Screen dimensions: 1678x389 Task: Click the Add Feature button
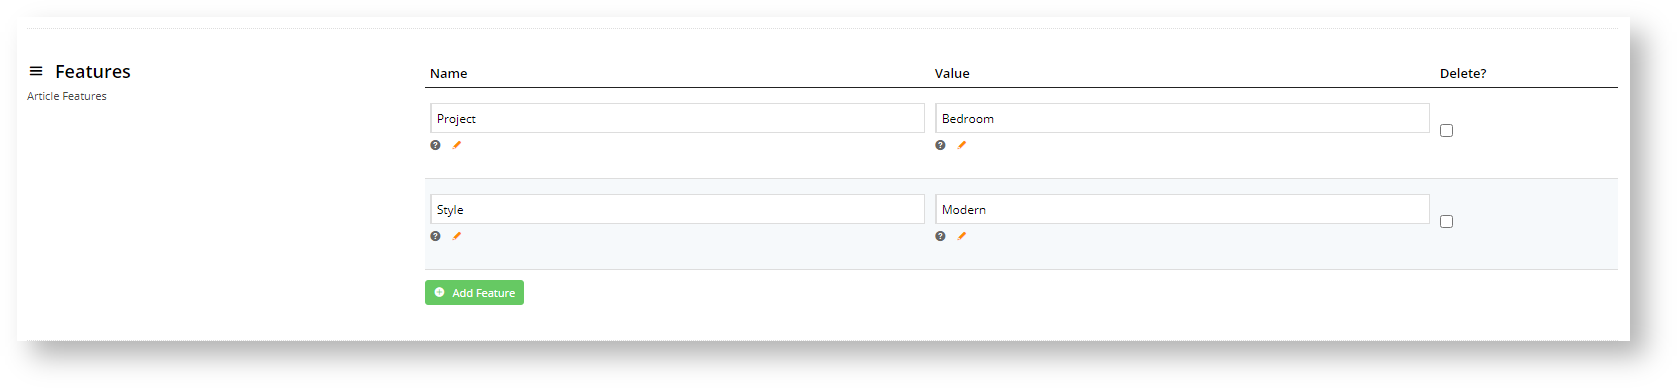pyautogui.click(x=474, y=292)
